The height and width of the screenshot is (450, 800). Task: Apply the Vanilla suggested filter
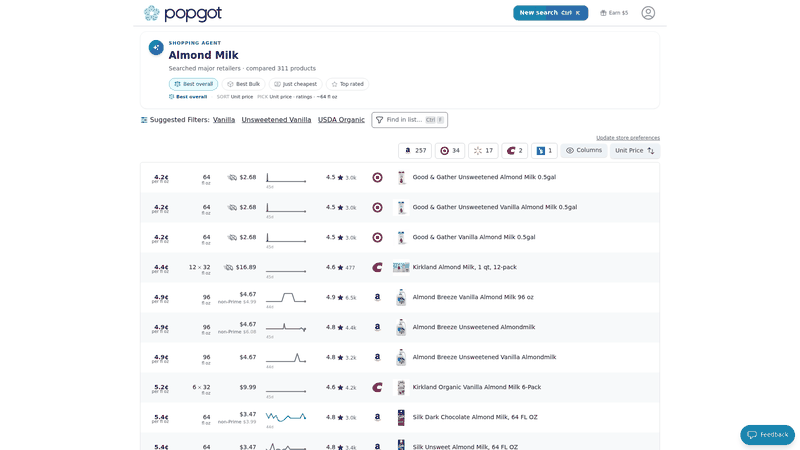[x=224, y=120]
